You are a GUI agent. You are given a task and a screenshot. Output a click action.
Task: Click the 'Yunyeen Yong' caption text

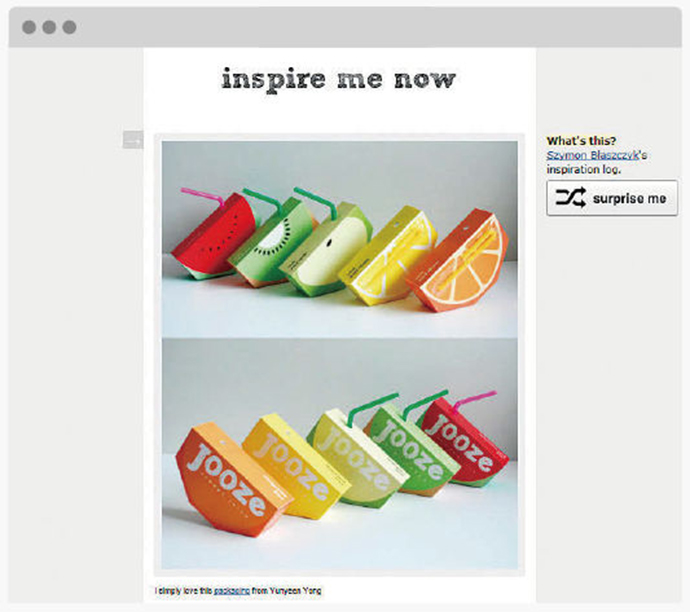coord(295,591)
